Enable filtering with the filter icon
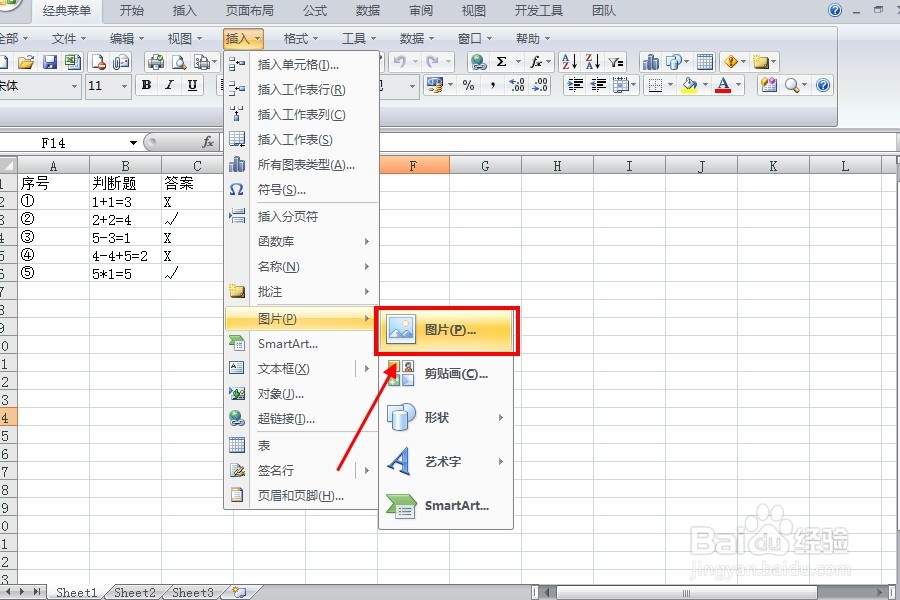The width and height of the screenshot is (900, 600). (x=613, y=62)
